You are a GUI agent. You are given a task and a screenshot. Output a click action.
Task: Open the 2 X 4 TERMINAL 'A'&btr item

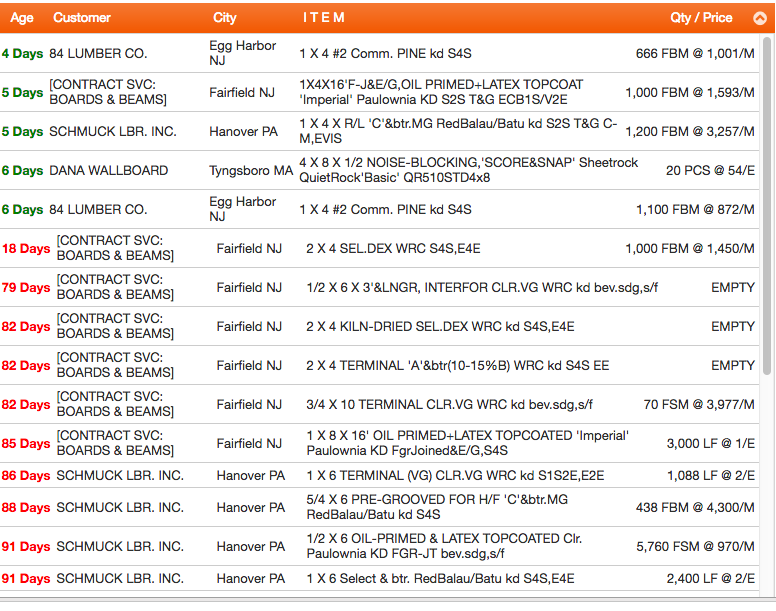click(457, 366)
